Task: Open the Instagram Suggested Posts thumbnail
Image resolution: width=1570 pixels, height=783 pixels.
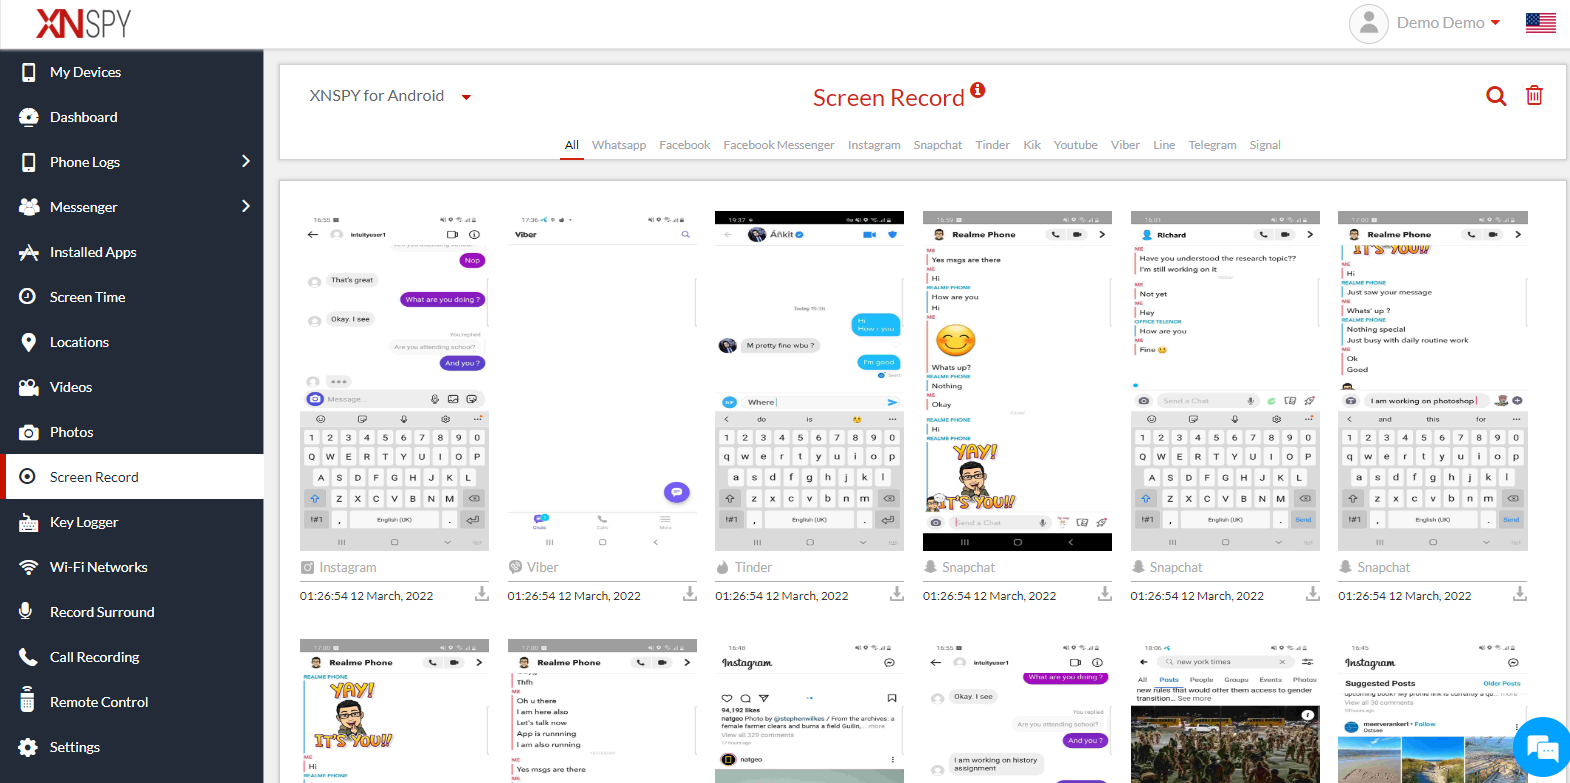Action: coord(1433,711)
